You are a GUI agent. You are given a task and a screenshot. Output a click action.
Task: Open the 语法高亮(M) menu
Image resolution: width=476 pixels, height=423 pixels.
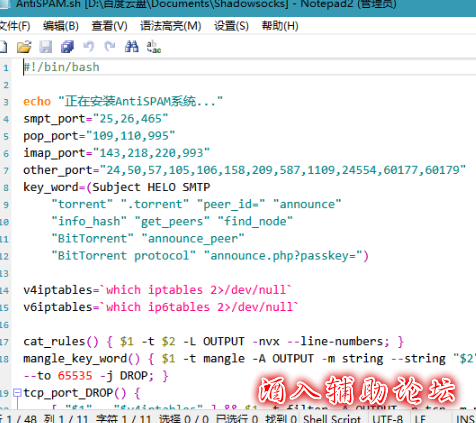(170, 26)
